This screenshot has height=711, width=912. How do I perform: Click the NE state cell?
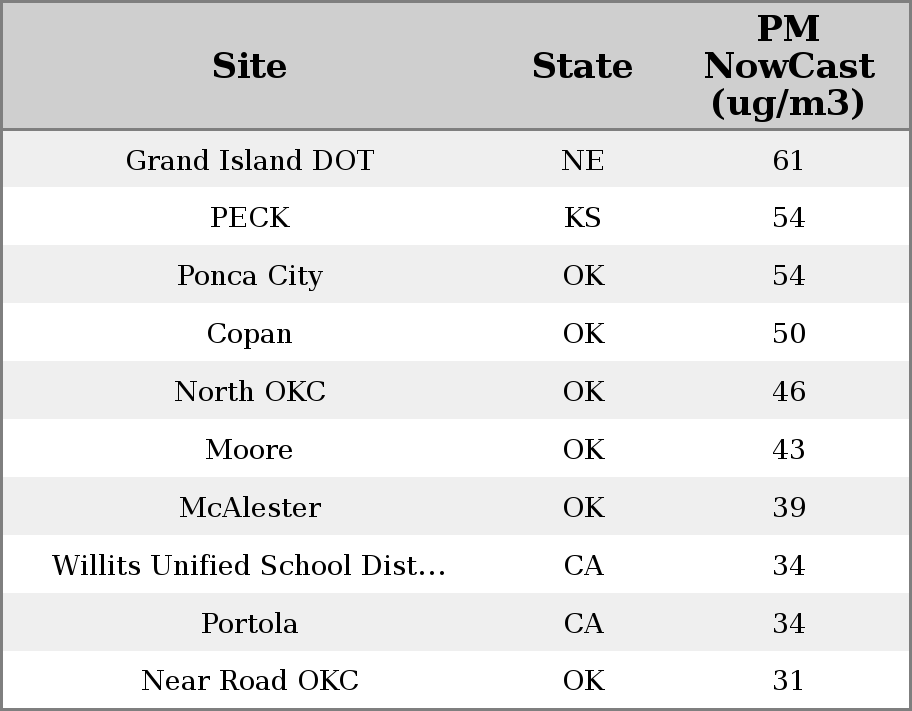[582, 160]
